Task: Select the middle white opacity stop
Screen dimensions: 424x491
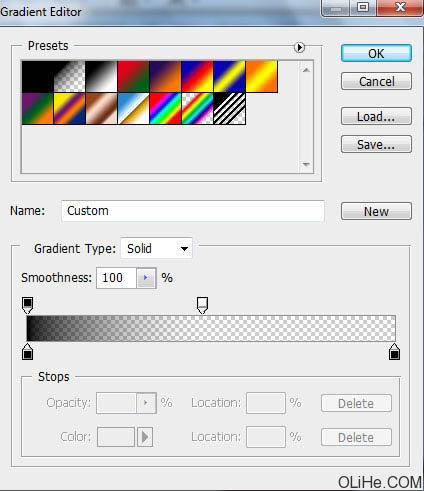Action: pos(202,305)
